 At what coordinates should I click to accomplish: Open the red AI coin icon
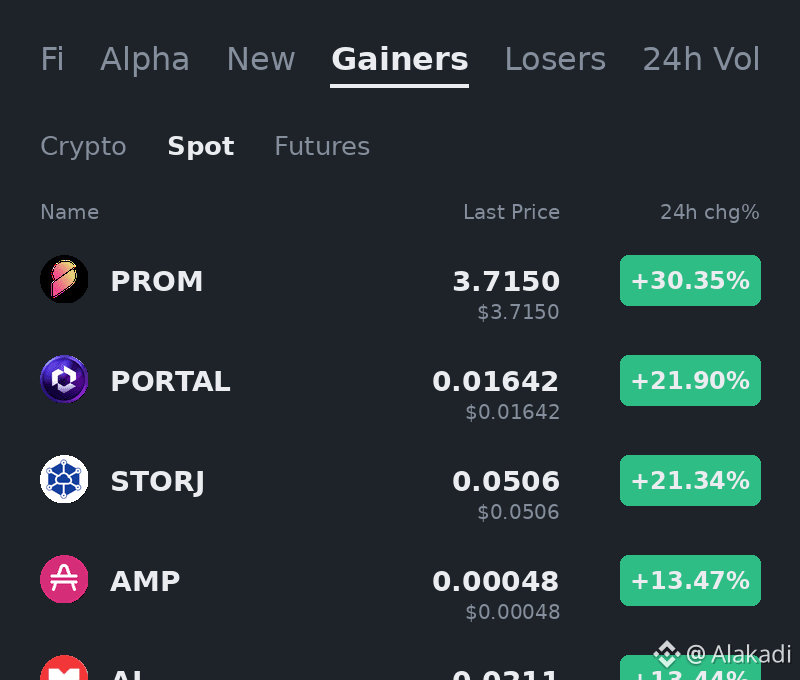64,667
